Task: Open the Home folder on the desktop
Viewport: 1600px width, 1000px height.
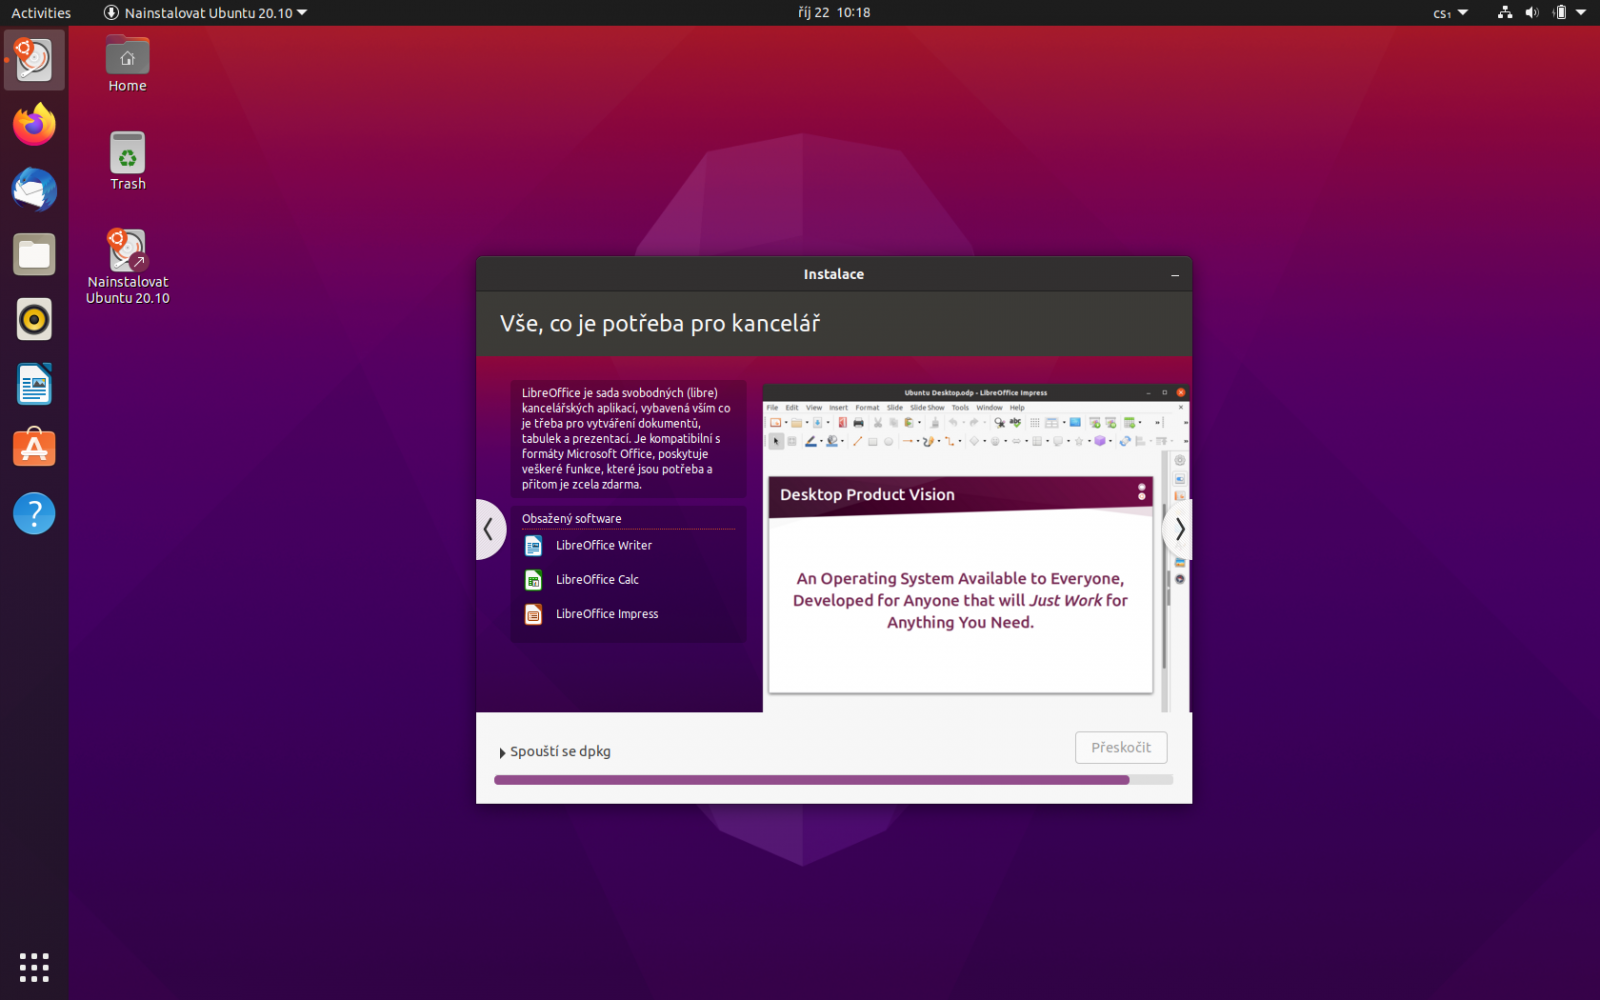Action: (127, 60)
